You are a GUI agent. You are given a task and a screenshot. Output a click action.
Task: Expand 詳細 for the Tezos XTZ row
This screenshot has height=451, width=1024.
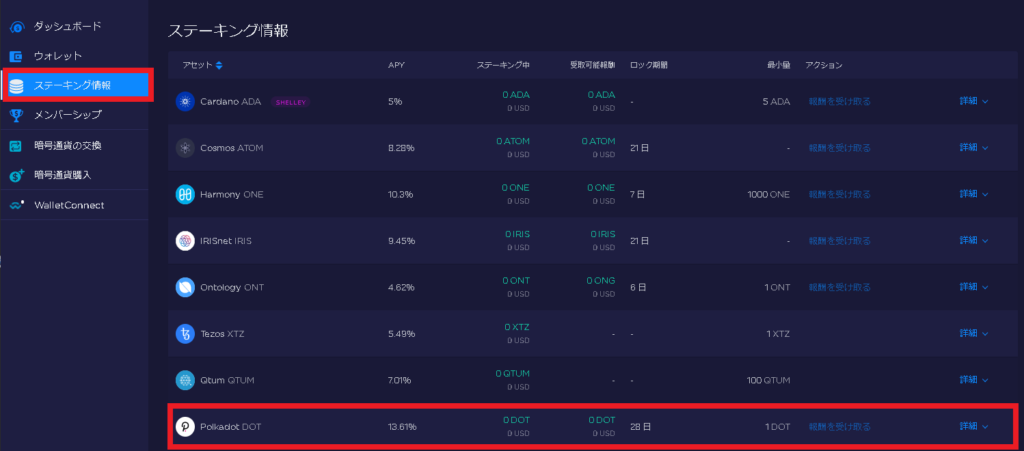coord(974,334)
